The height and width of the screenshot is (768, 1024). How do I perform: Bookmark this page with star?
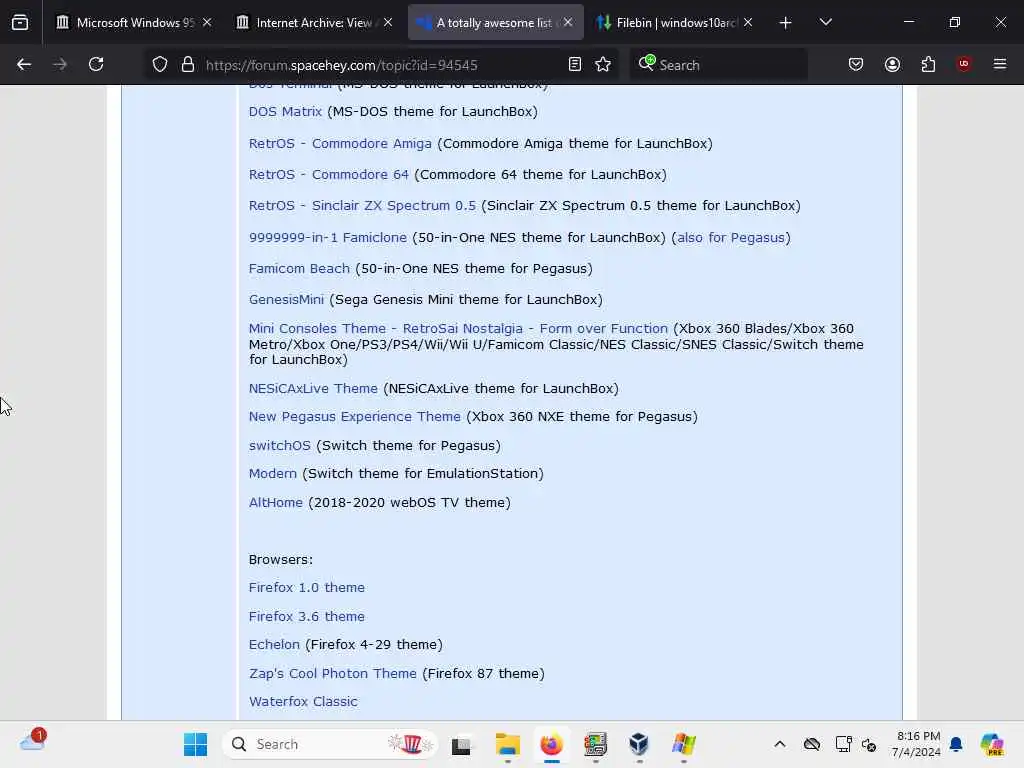coord(603,64)
